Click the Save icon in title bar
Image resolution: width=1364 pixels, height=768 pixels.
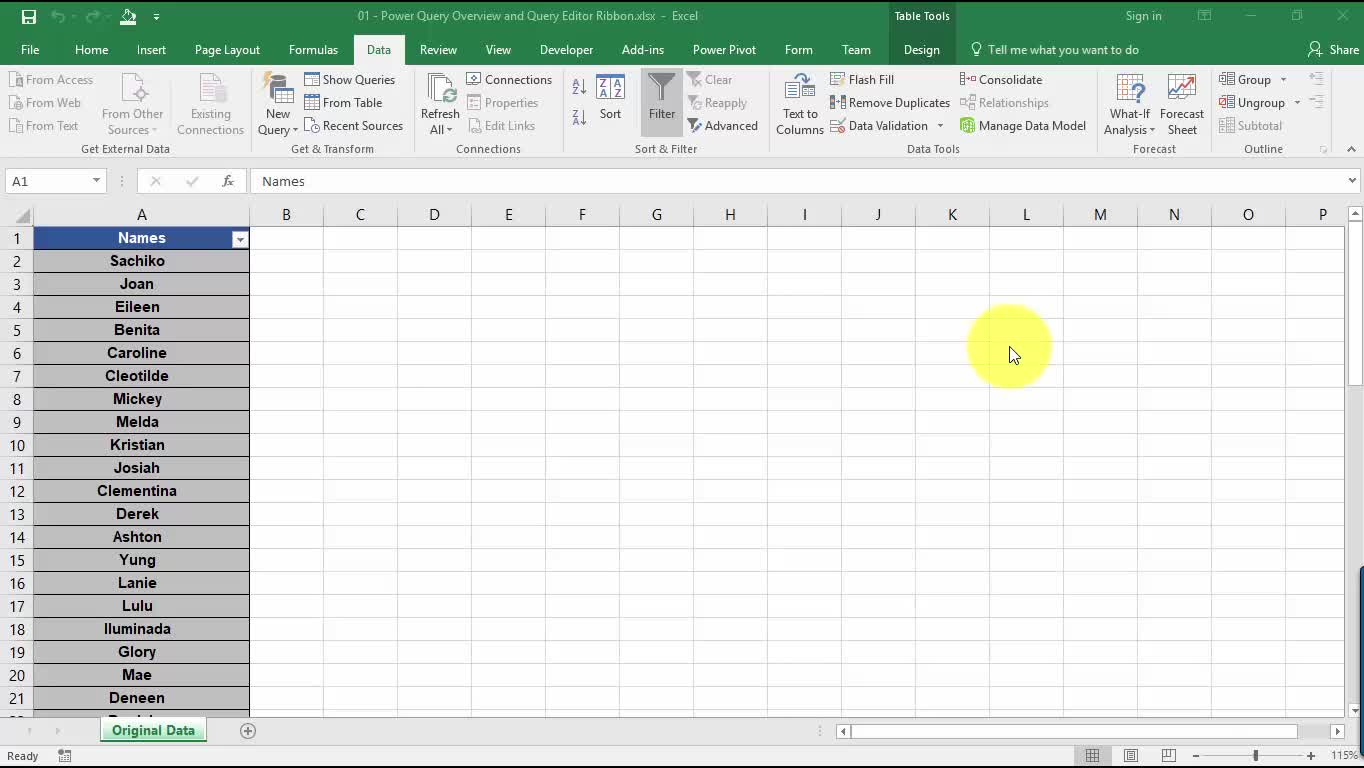click(x=29, y=16)
